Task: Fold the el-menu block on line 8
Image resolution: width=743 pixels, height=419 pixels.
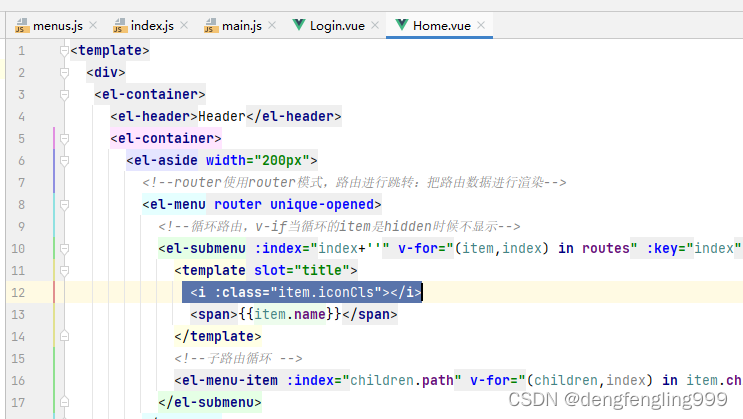Action: coord(64,205)
